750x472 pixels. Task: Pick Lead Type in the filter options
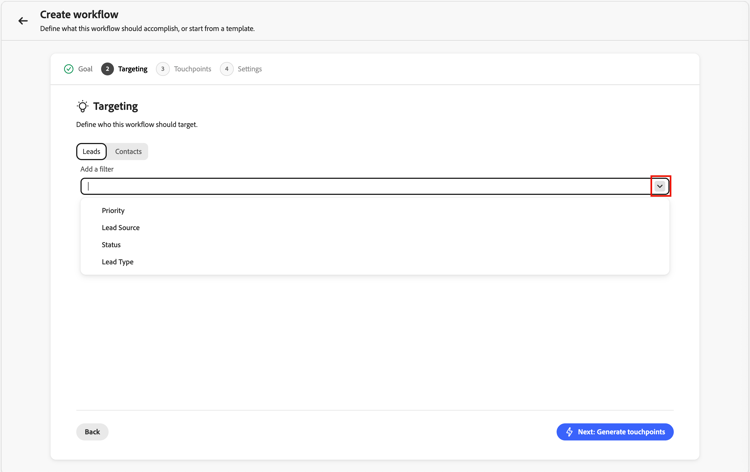[117, 262]
